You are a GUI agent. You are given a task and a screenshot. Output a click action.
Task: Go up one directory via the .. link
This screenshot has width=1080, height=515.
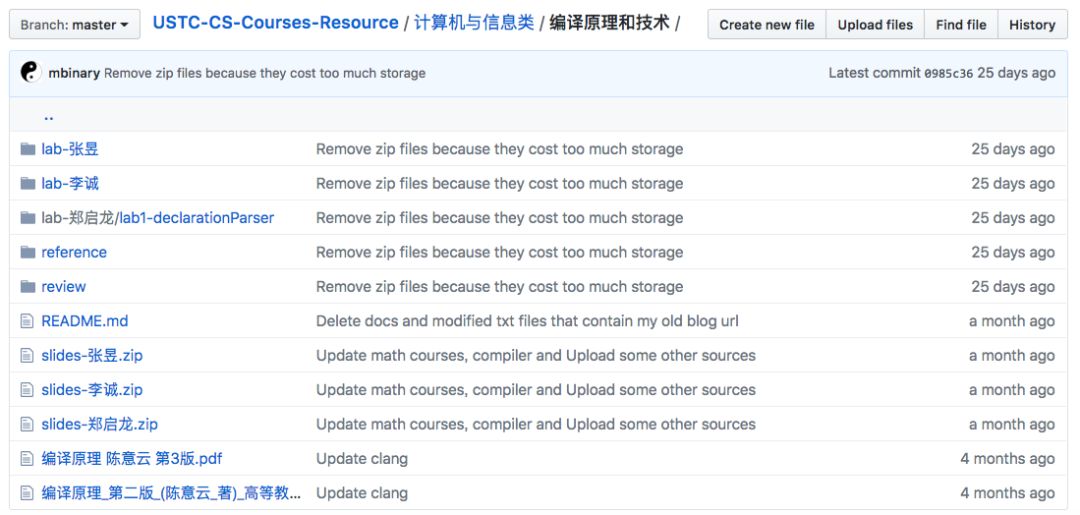point(49,116)
